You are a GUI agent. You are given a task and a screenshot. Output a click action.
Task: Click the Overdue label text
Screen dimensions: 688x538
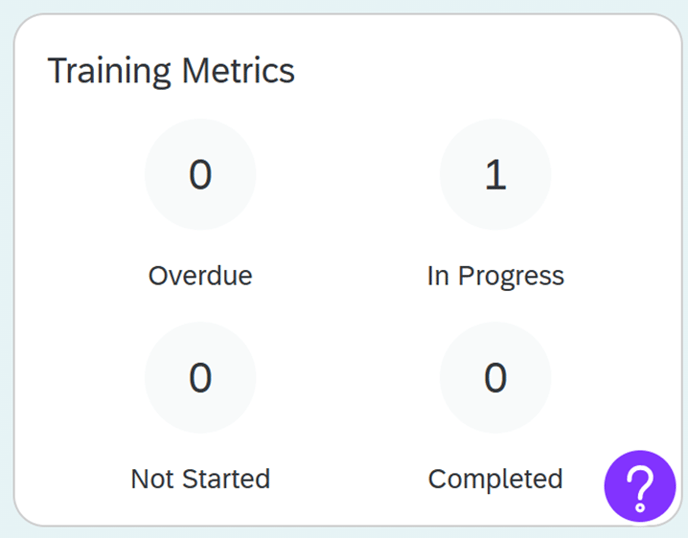click(x=201, y=276)
